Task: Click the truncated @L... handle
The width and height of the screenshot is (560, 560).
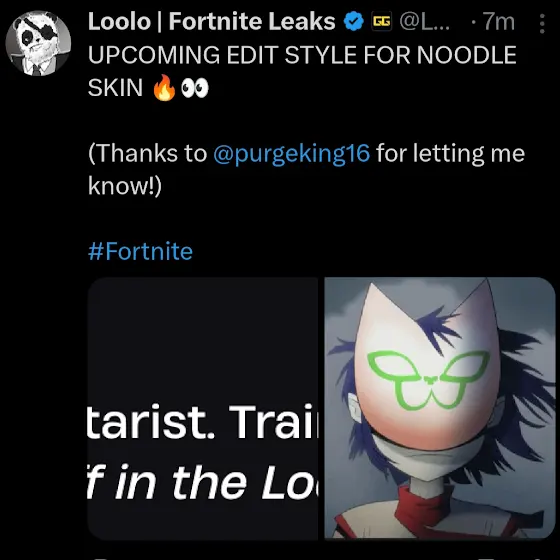Action: tap(425, 22)
